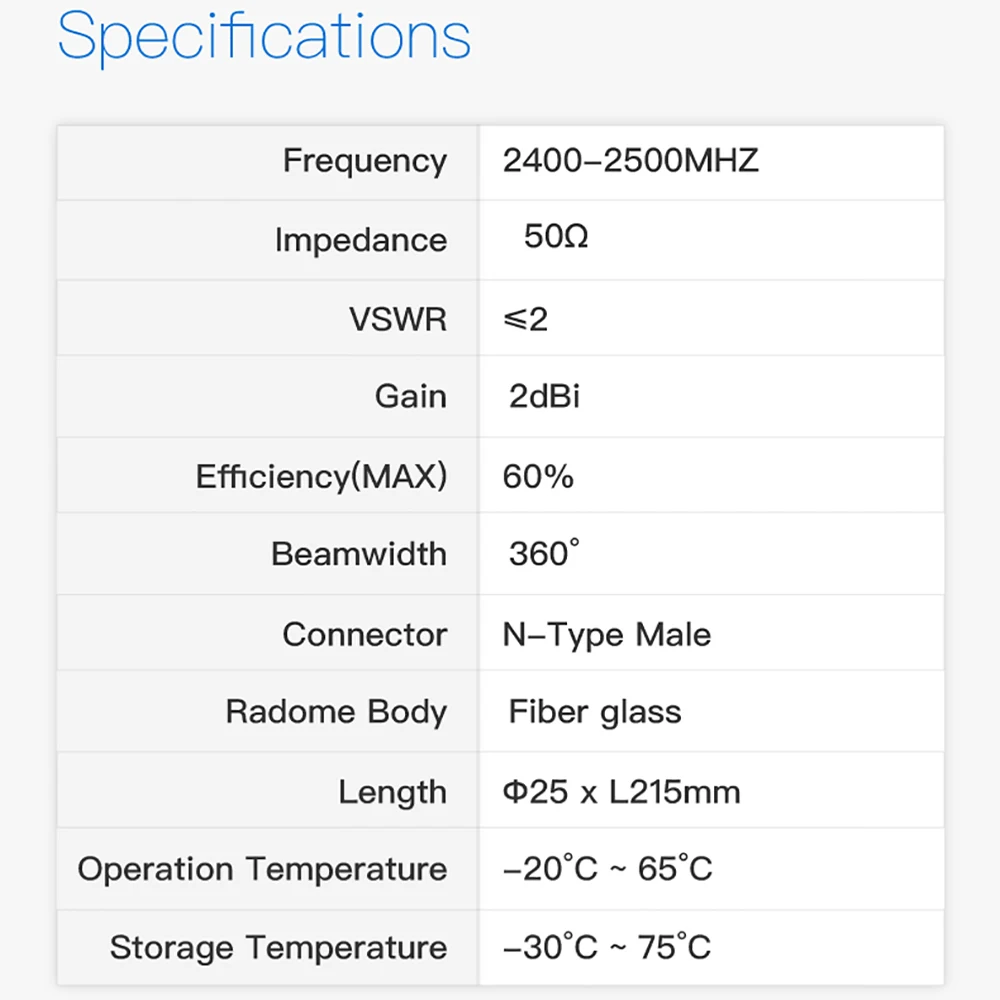Click the -20°C ~ 65°C operation temperature
Viewport: 1000px width, 1000px height.
click(x=607, y=869)
